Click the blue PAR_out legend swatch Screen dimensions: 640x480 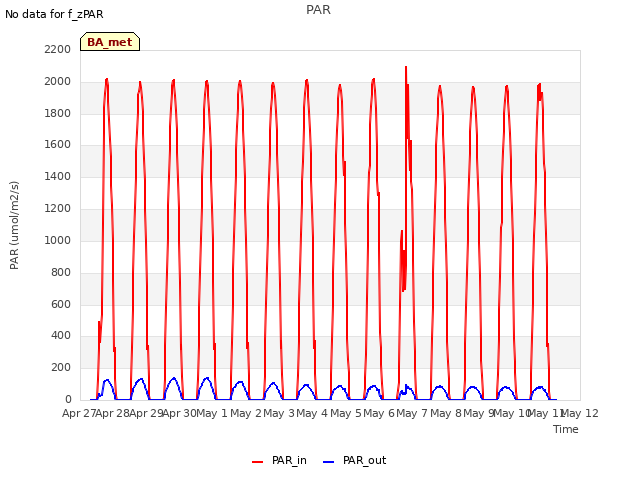[x=329, y=462]
